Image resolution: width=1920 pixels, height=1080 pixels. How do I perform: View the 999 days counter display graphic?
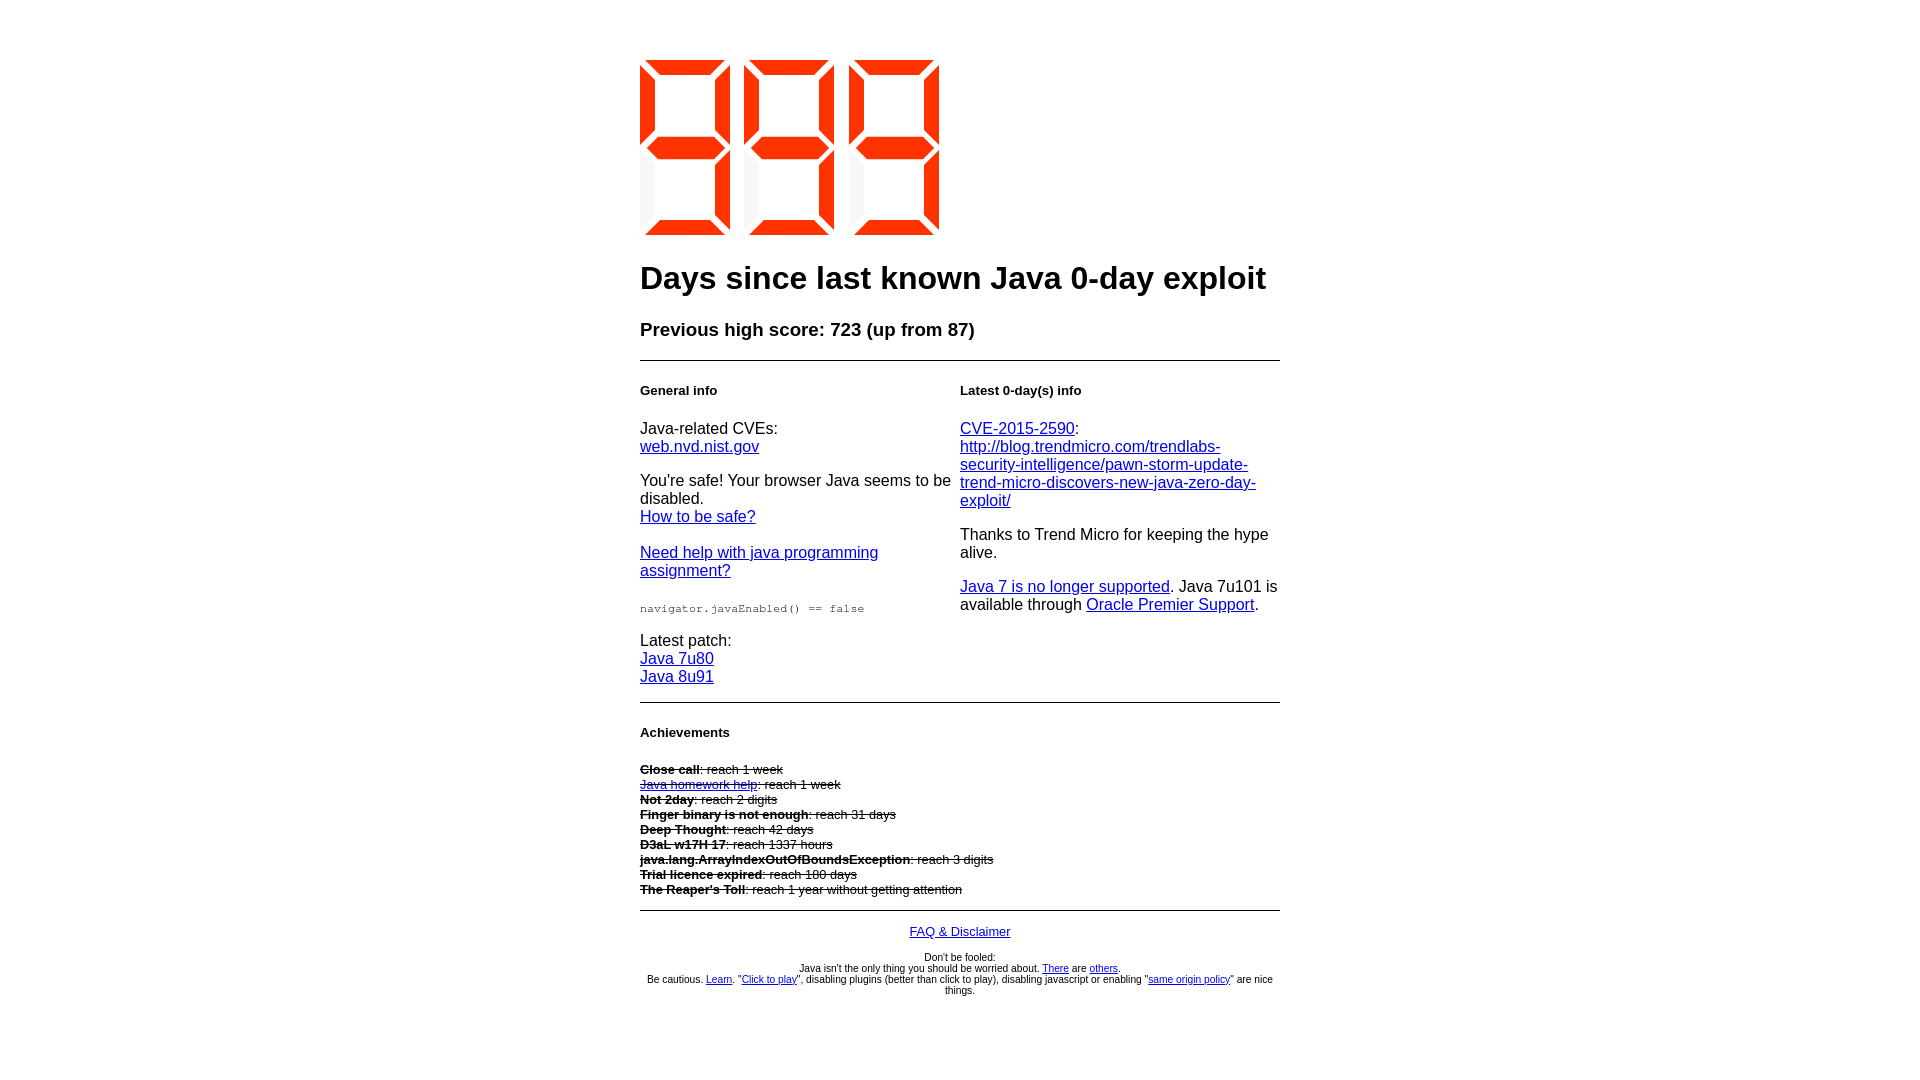click(x=790, y=146)
